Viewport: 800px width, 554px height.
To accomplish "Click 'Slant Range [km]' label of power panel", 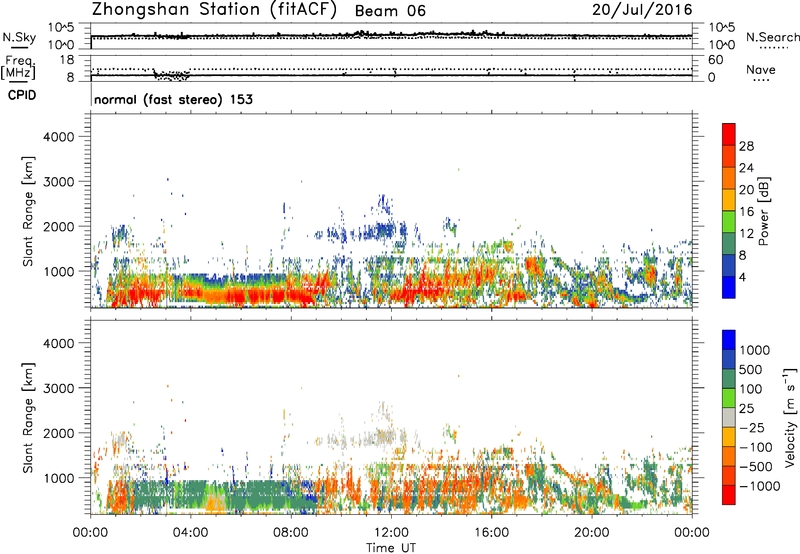I will [x=28, y=211].
